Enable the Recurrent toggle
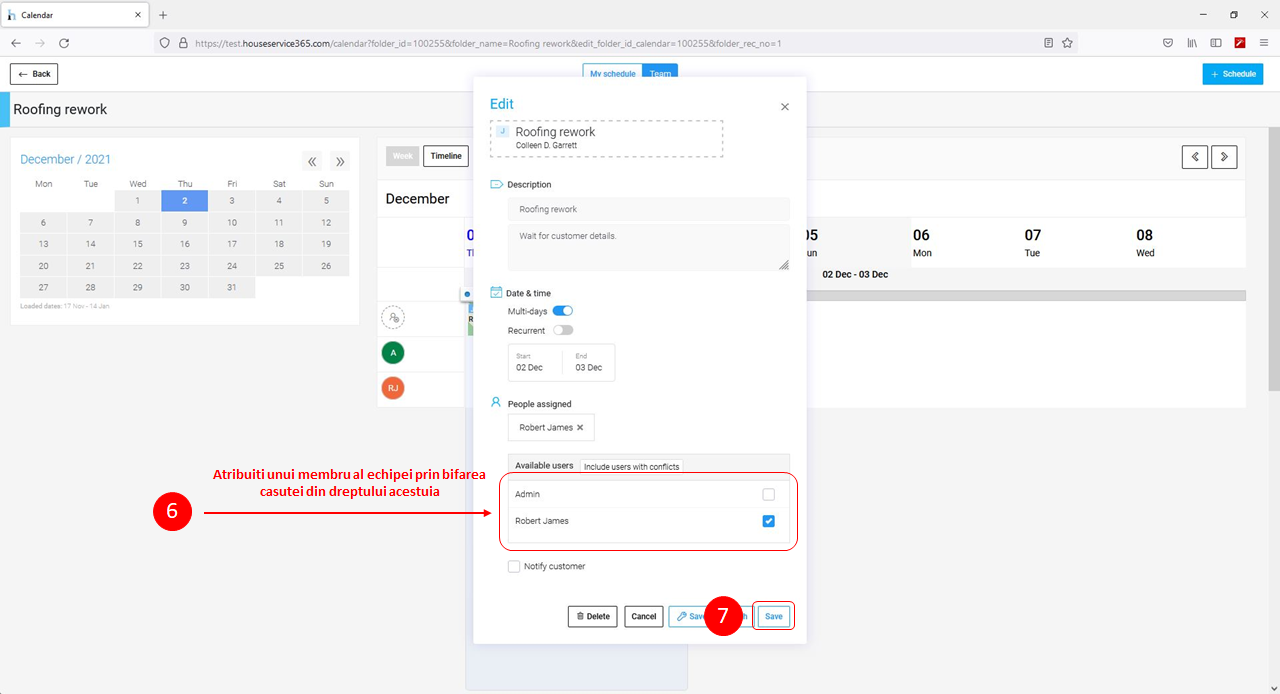The width and height of the screenshot is (1280, 694). pyautogui.click(x=563, y=330)
